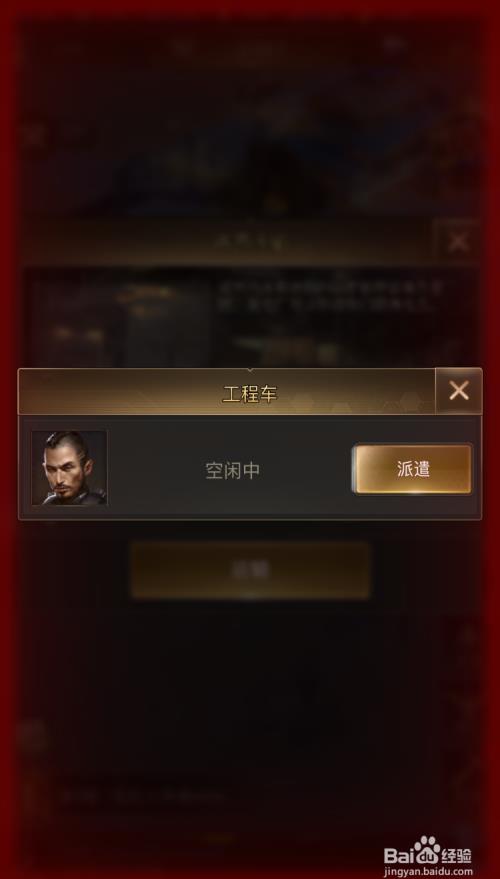Tap the blurred gold button below dialog
The image size is (500, 879).
250,570
